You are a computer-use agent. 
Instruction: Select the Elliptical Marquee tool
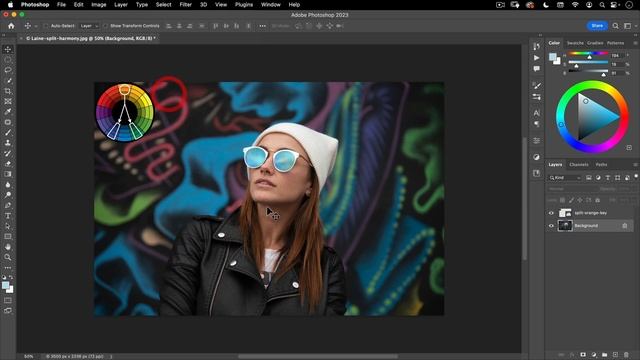coord(8,60)
